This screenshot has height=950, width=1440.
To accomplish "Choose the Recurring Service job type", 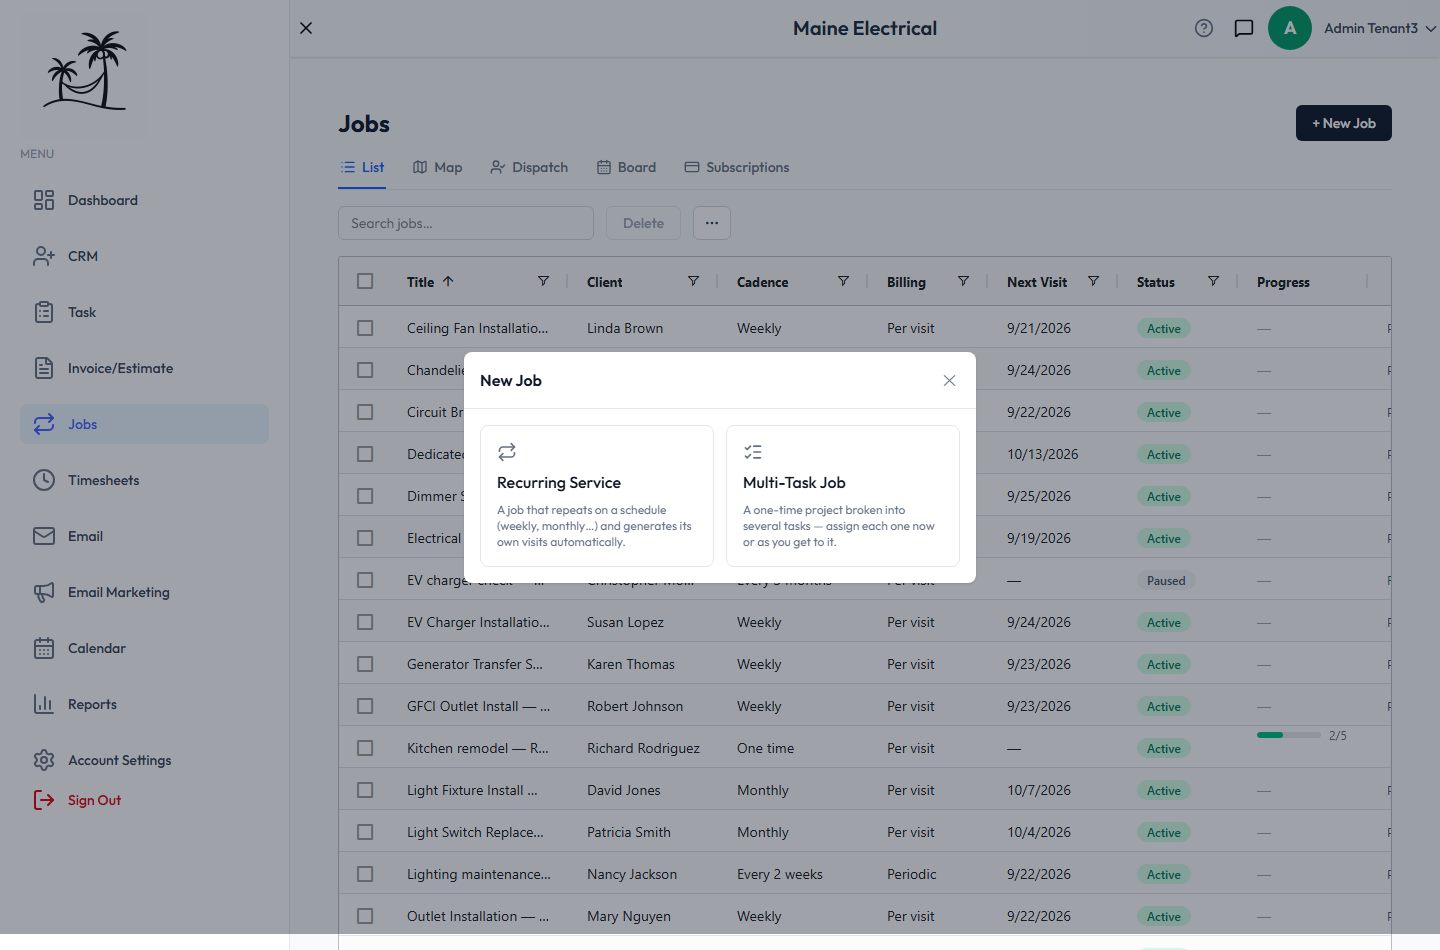I will 597,496.
